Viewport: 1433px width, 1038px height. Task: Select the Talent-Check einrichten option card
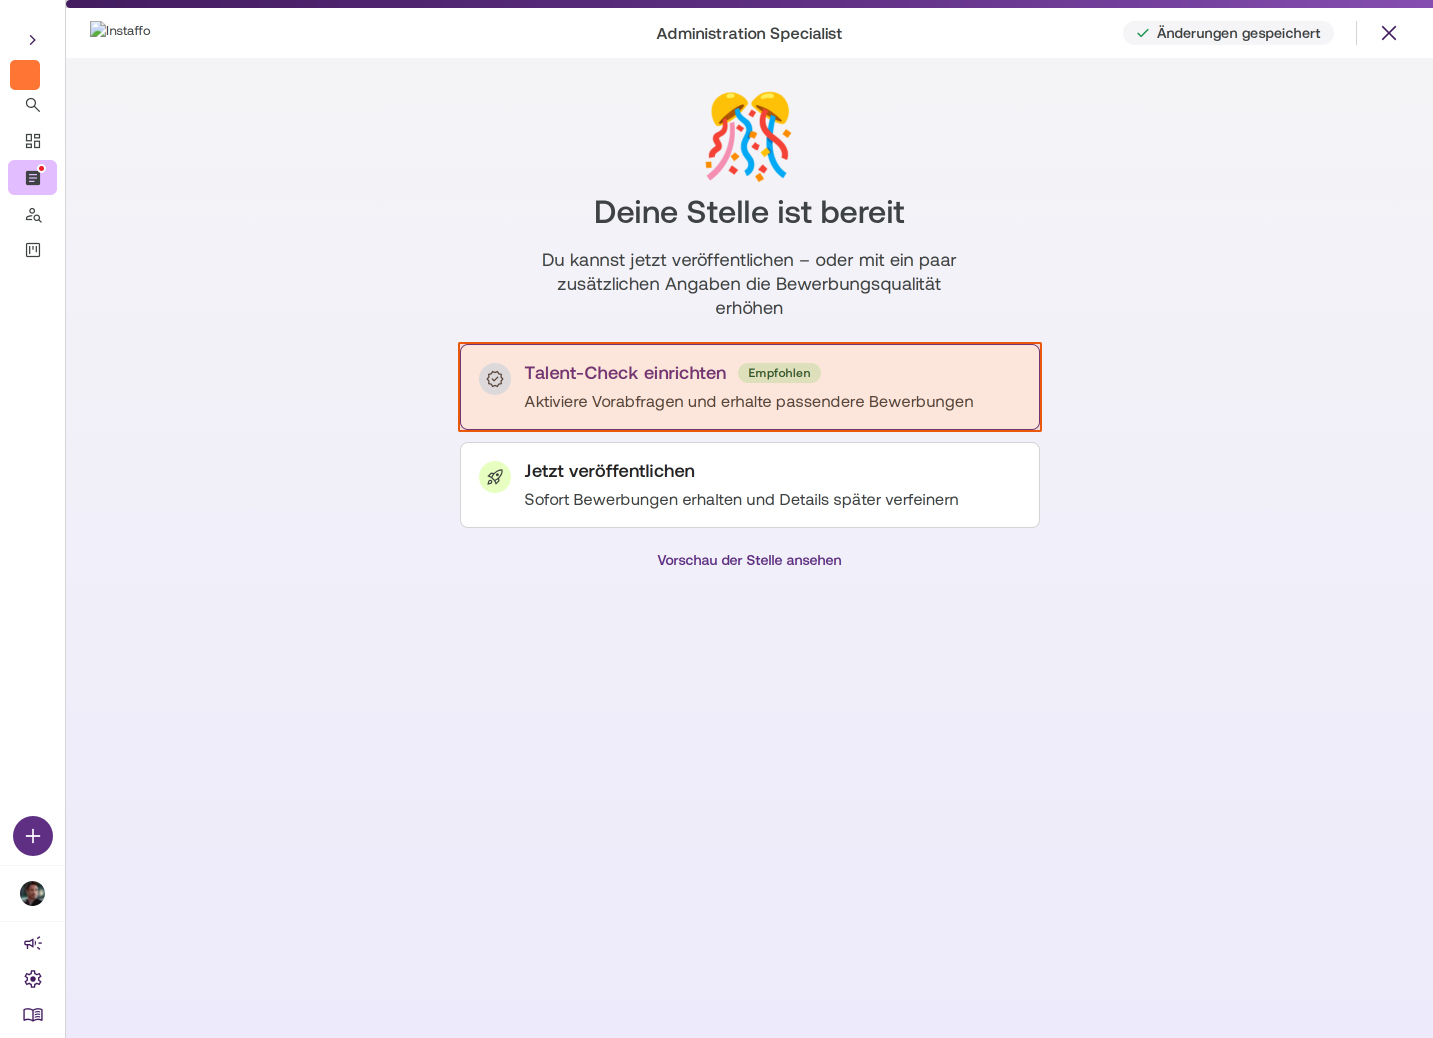click(x=750, y=387)
